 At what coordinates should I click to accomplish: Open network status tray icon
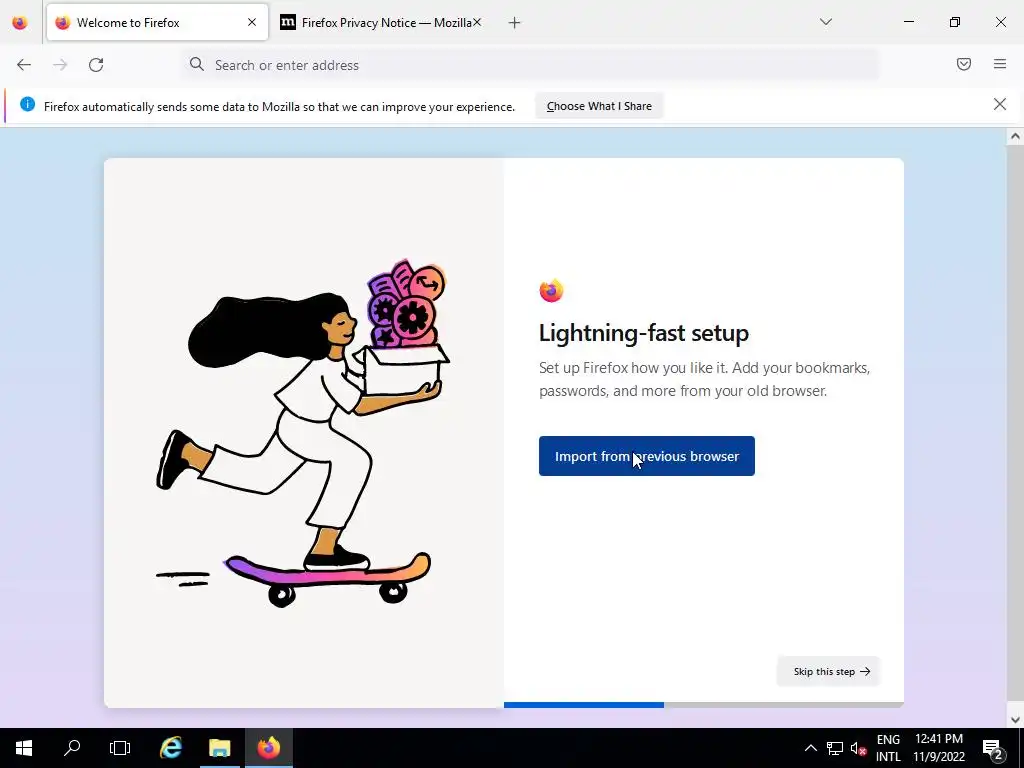point(835,748)
